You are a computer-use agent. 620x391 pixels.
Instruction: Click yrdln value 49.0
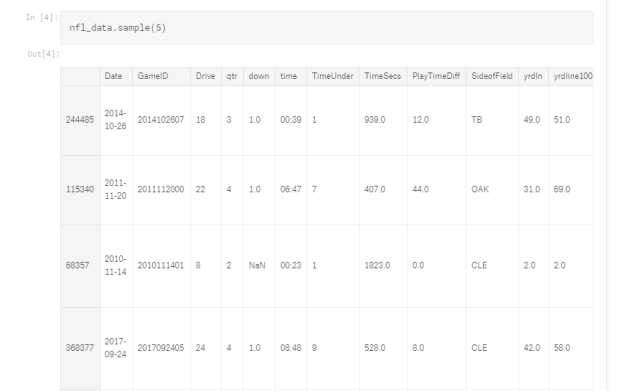point(532,120)
